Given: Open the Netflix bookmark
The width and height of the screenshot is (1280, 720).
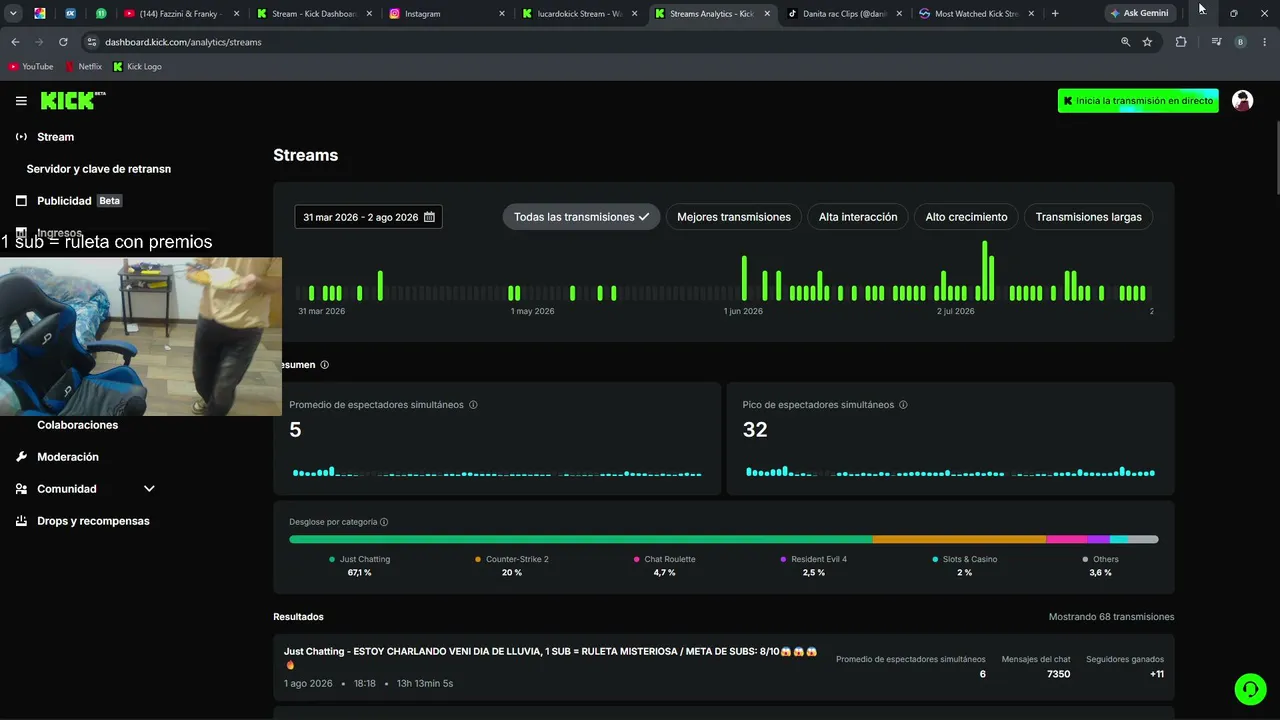Looking at the screenshot, I should pyautogui.click(x=83, y=67).
